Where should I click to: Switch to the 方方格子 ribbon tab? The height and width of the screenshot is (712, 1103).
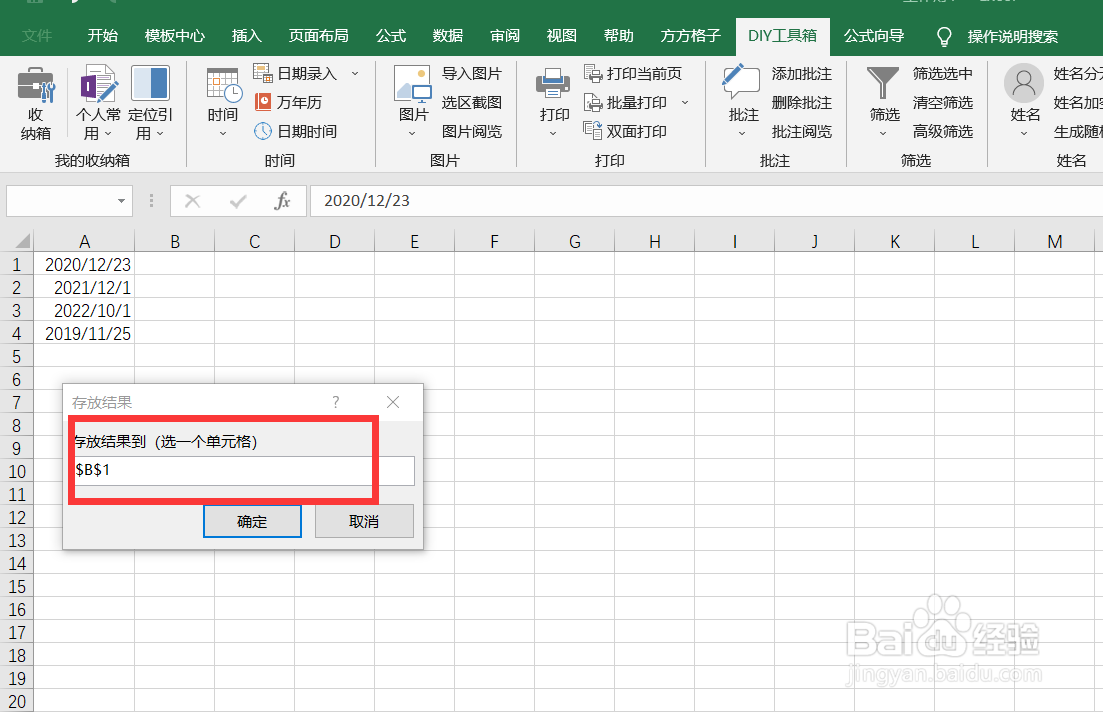[x=690, y=35]
